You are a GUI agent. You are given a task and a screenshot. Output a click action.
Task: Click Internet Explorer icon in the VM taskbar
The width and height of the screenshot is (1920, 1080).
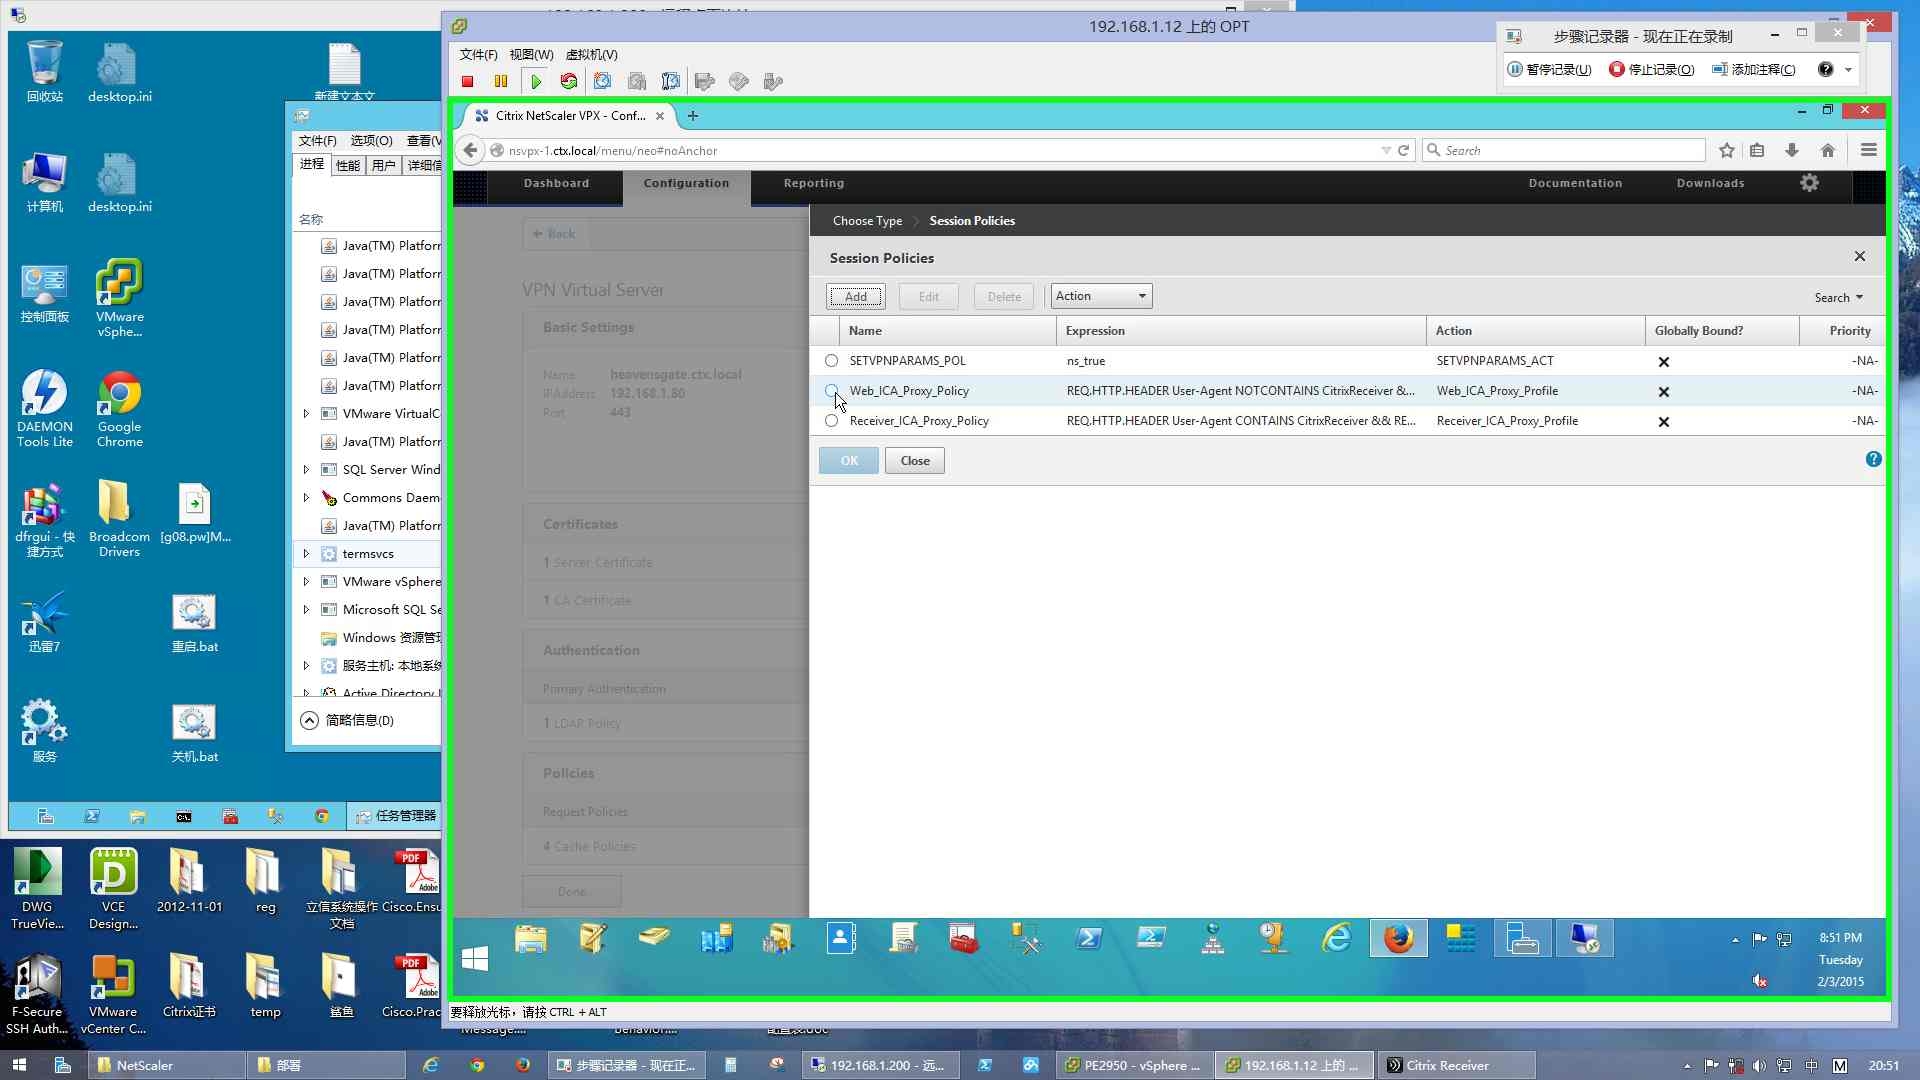point(1336,939)
